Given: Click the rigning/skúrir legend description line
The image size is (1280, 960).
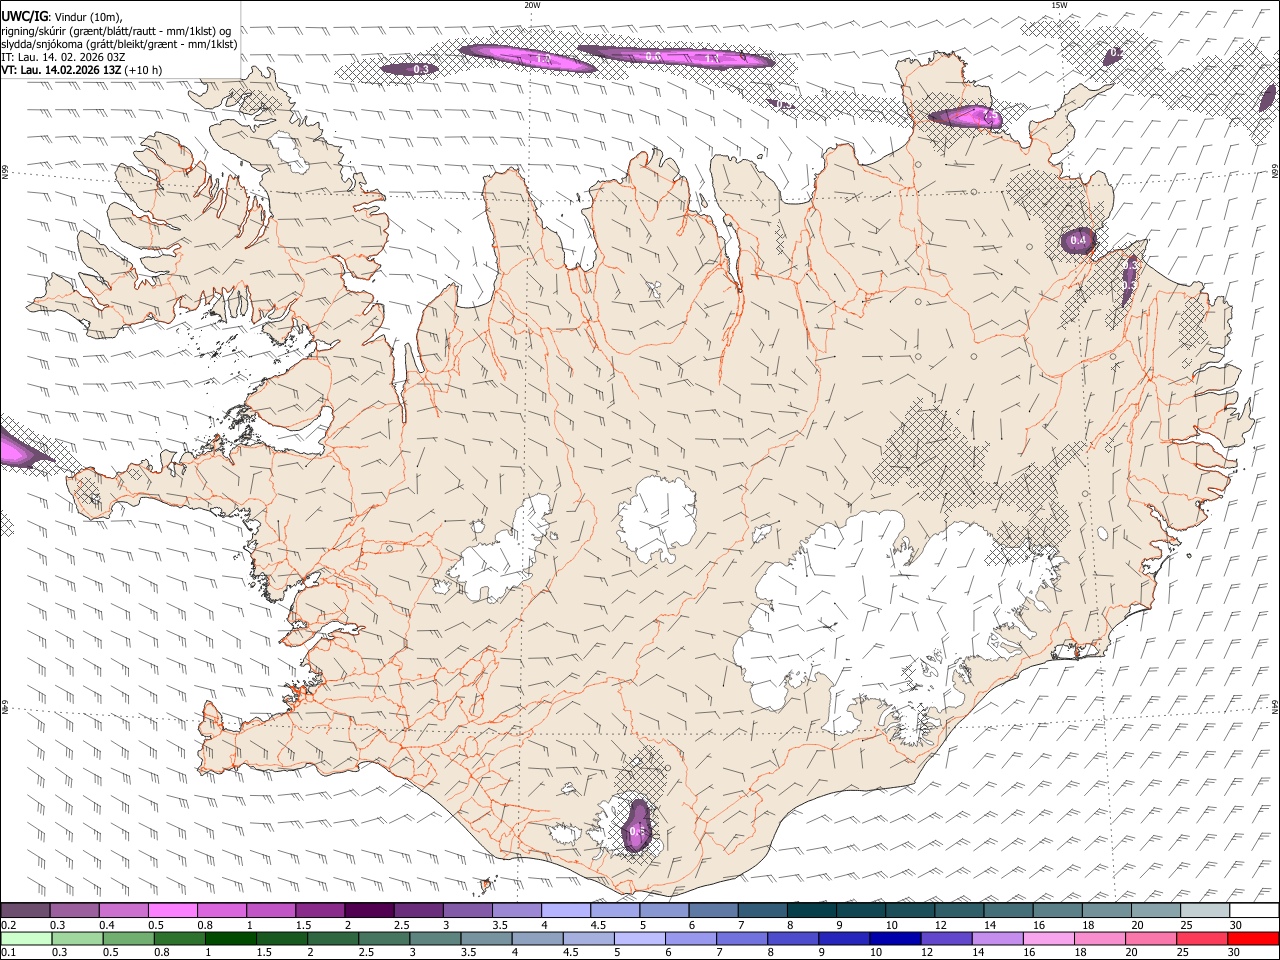Looking at the screenshot, I should pyautogui.click(x=116, y=31).
